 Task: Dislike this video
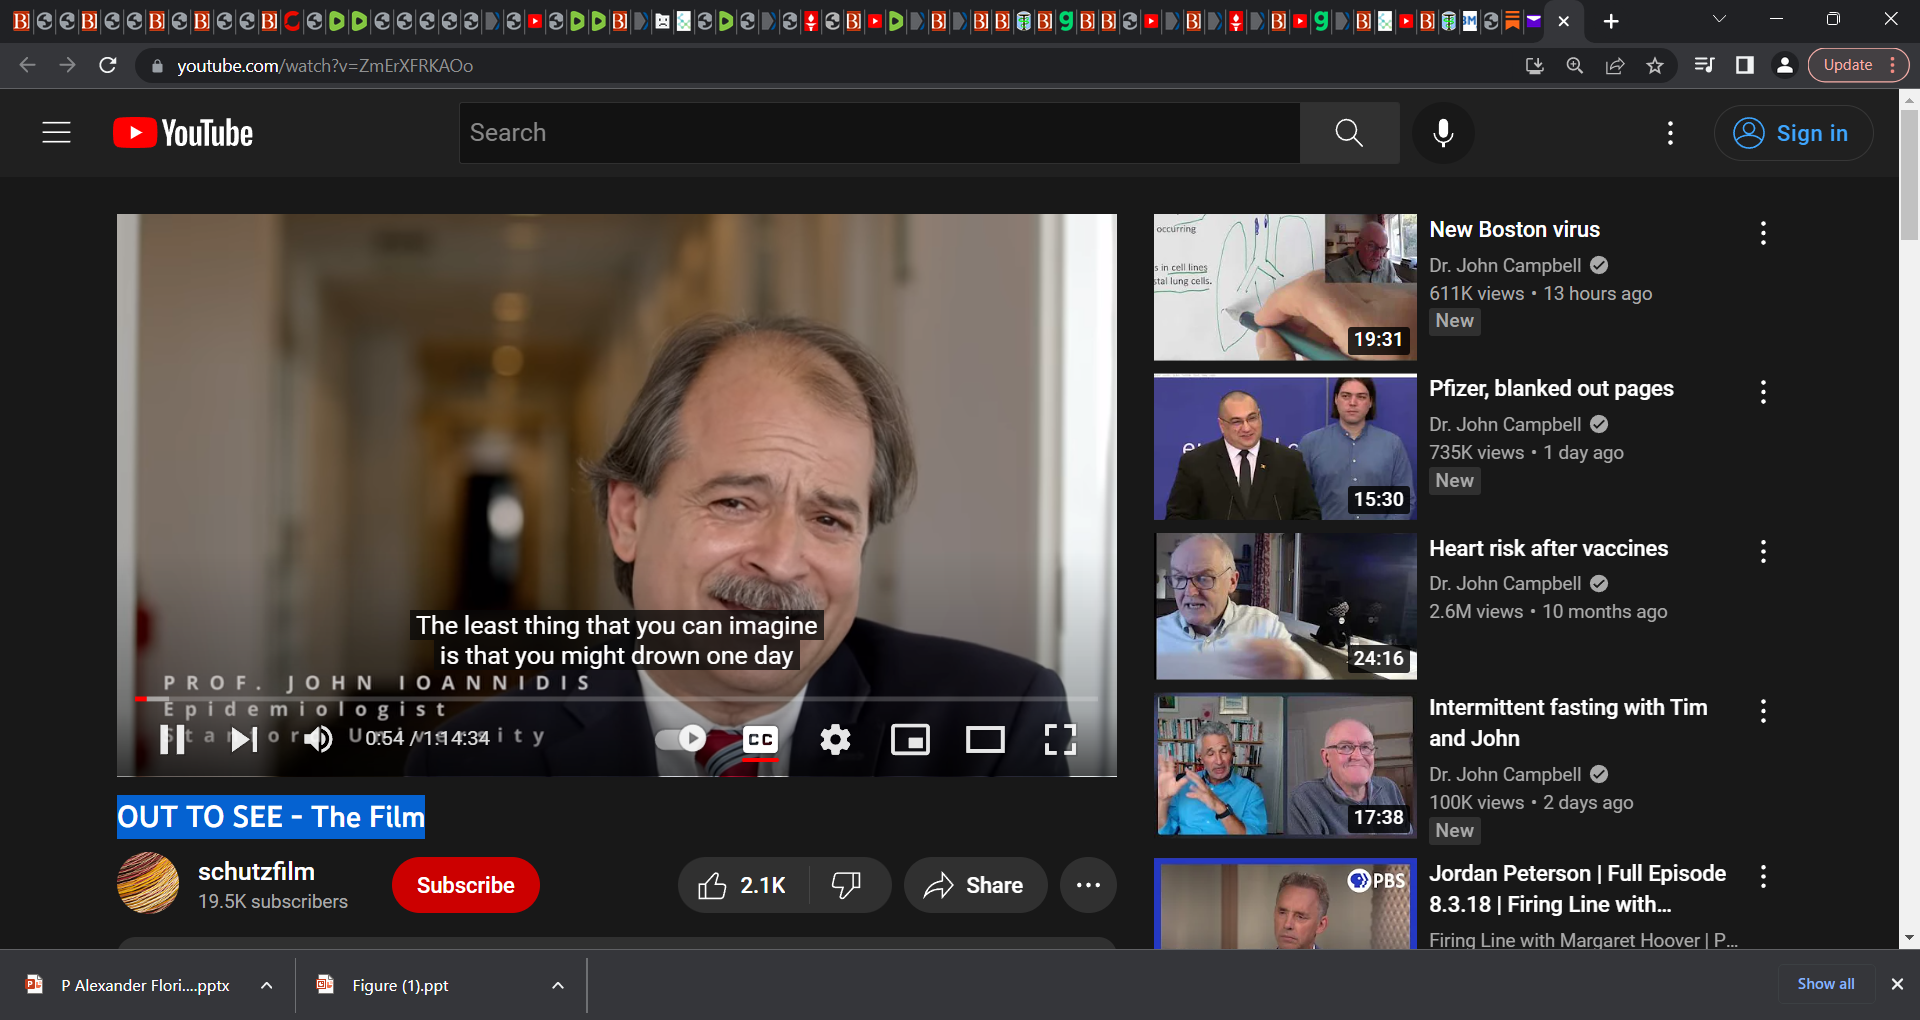[x=847, y=885]
